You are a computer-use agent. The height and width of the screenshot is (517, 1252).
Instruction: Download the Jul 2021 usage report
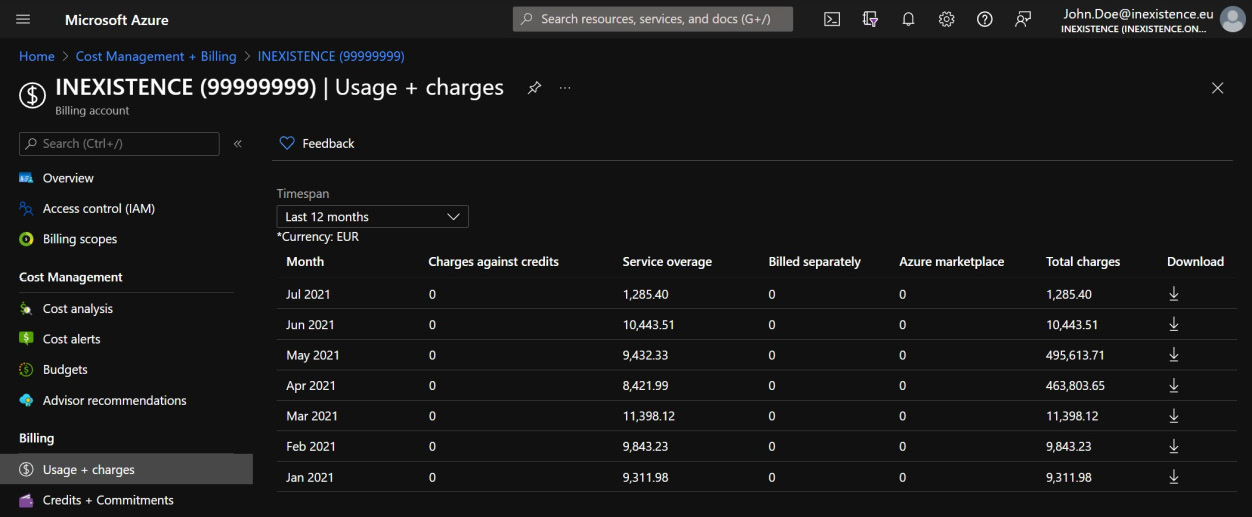pyautogui.click(x=1174, y=294)
